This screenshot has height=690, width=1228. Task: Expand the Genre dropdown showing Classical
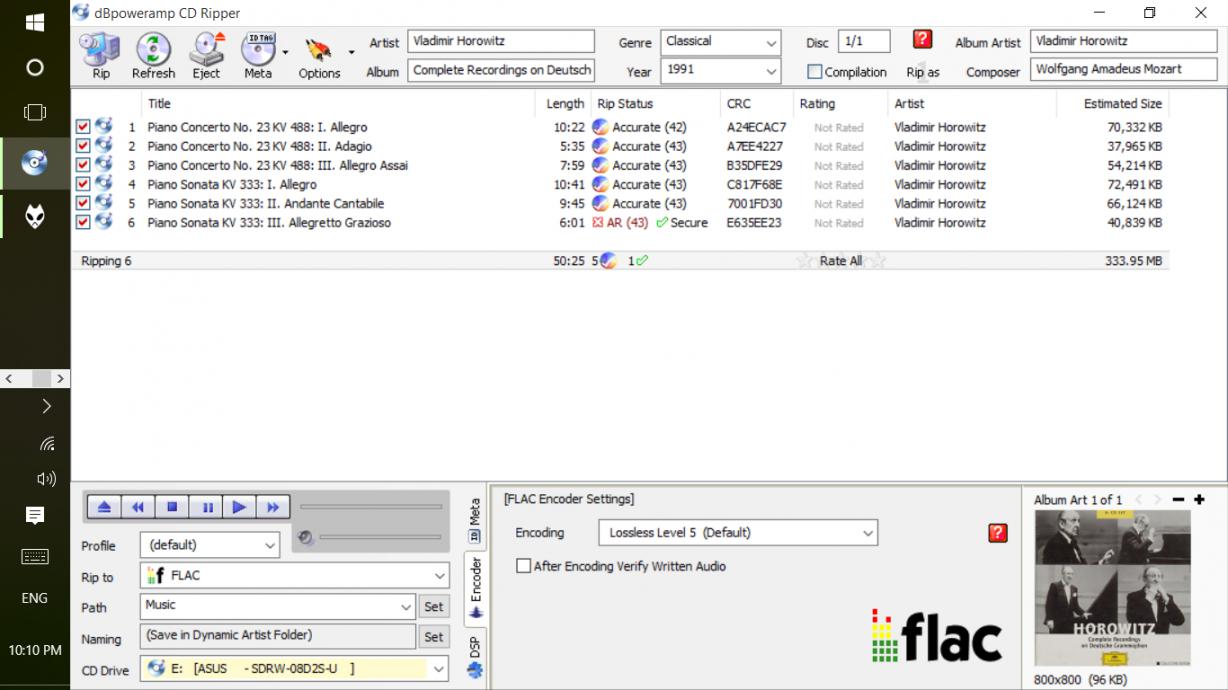(x=771, y=43)
